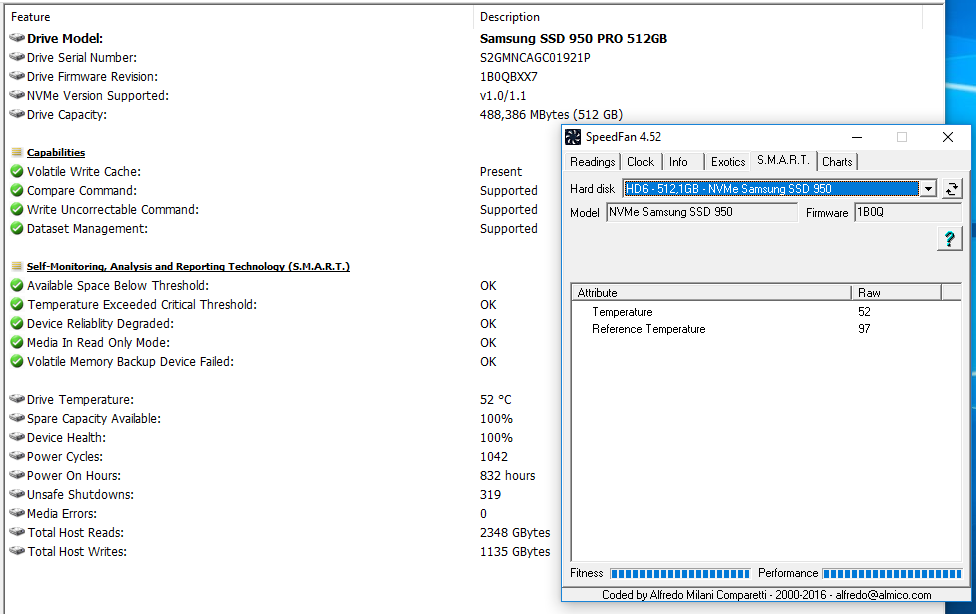Screen dimensions: 976x614
Task: Click green check for Media In Read Only Mode
Action: tap(17, 342)
